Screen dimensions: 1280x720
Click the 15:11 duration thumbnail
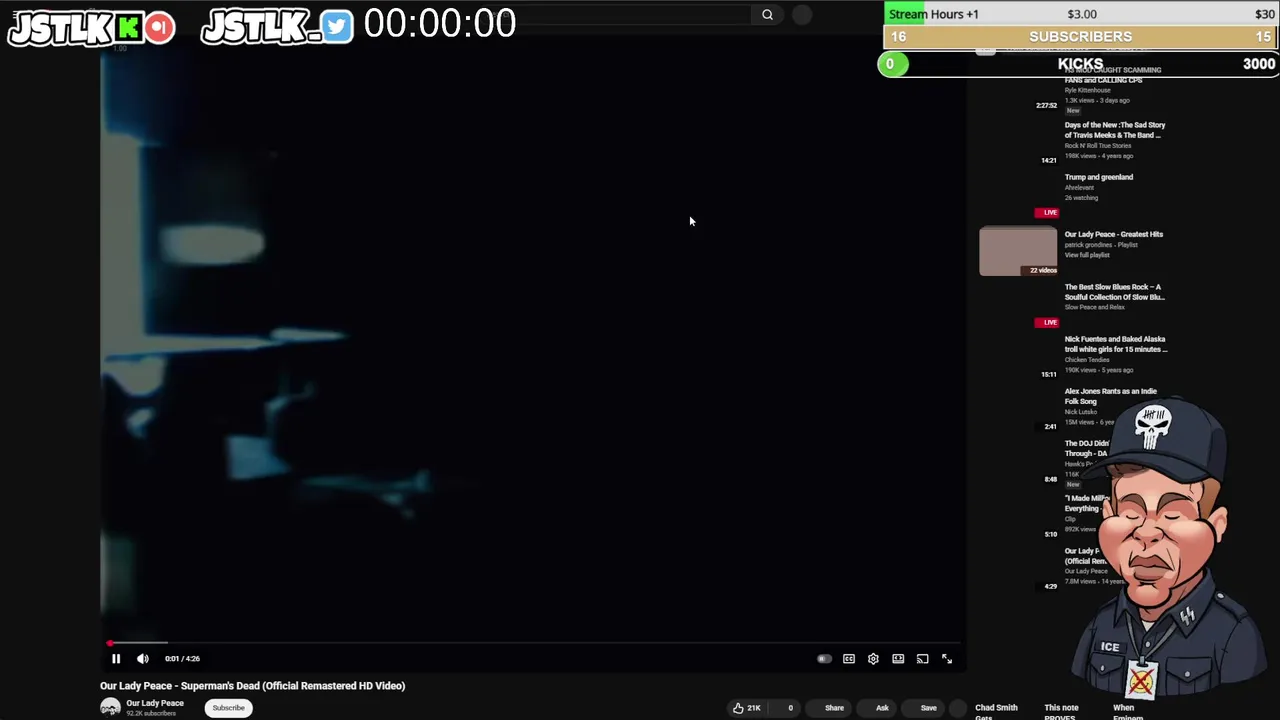1048,374
